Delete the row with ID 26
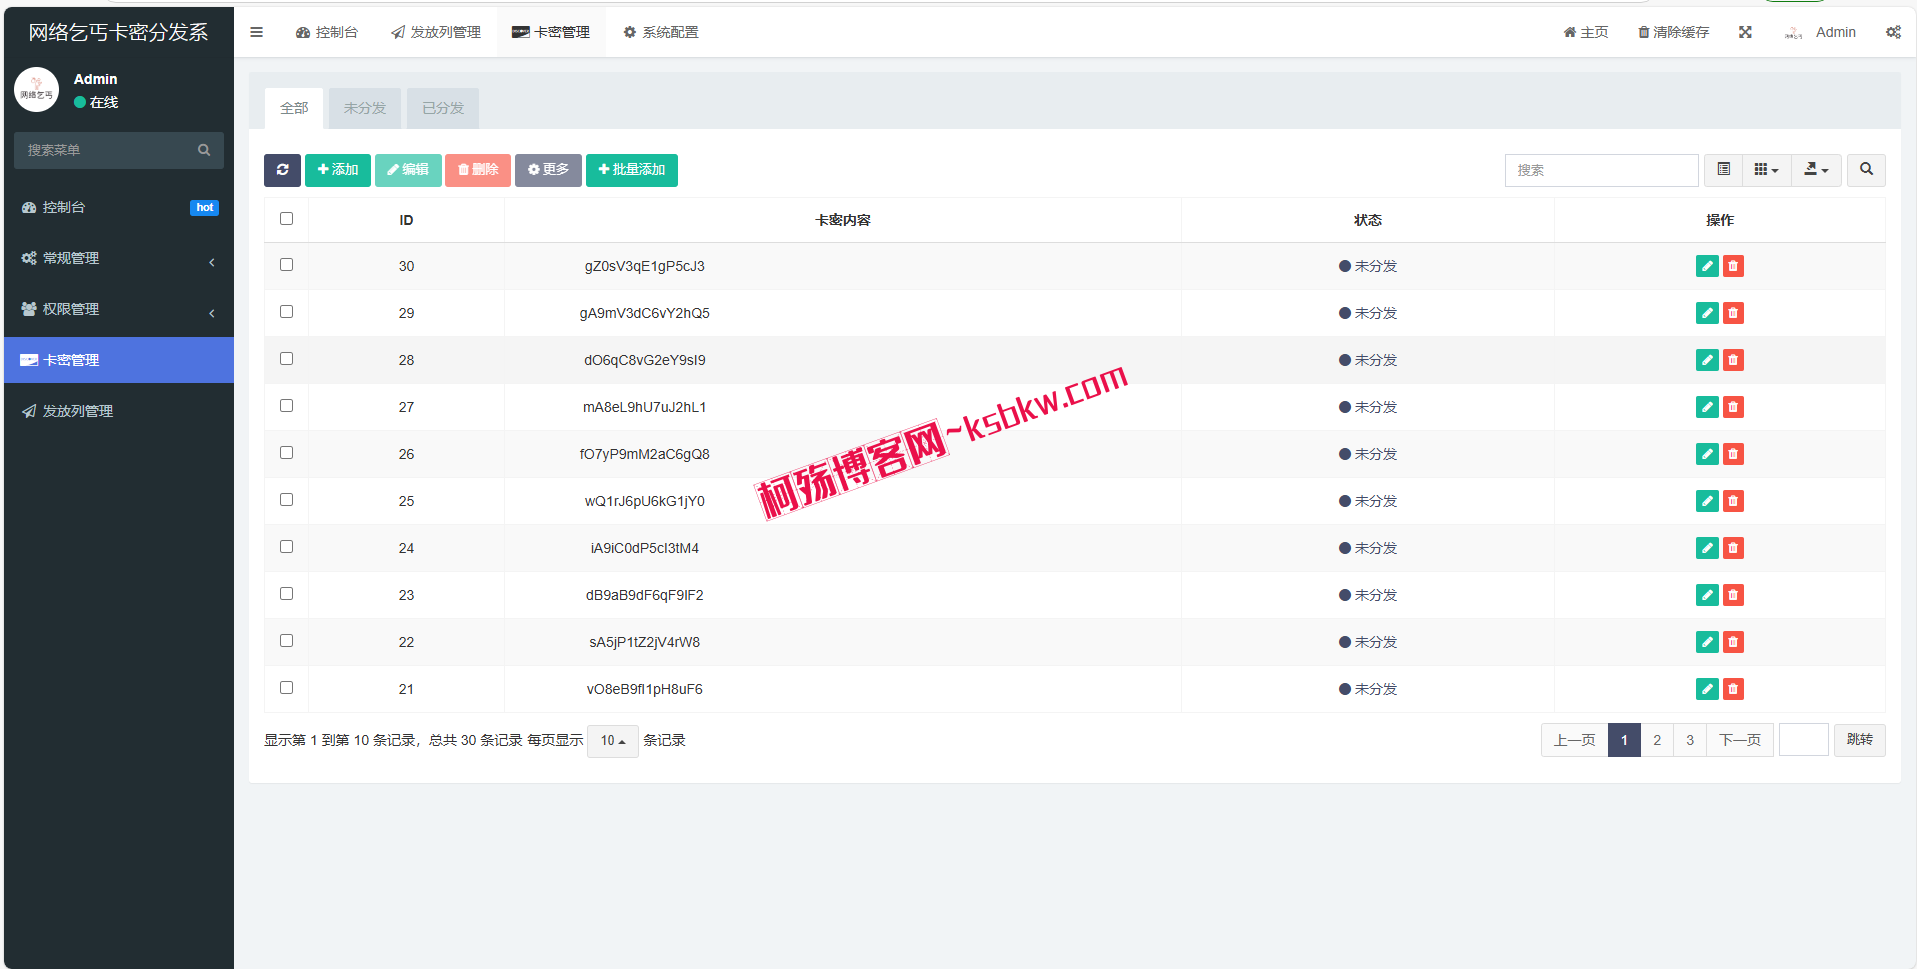The image size is (1917, 969). click(x=1733, y=454)
